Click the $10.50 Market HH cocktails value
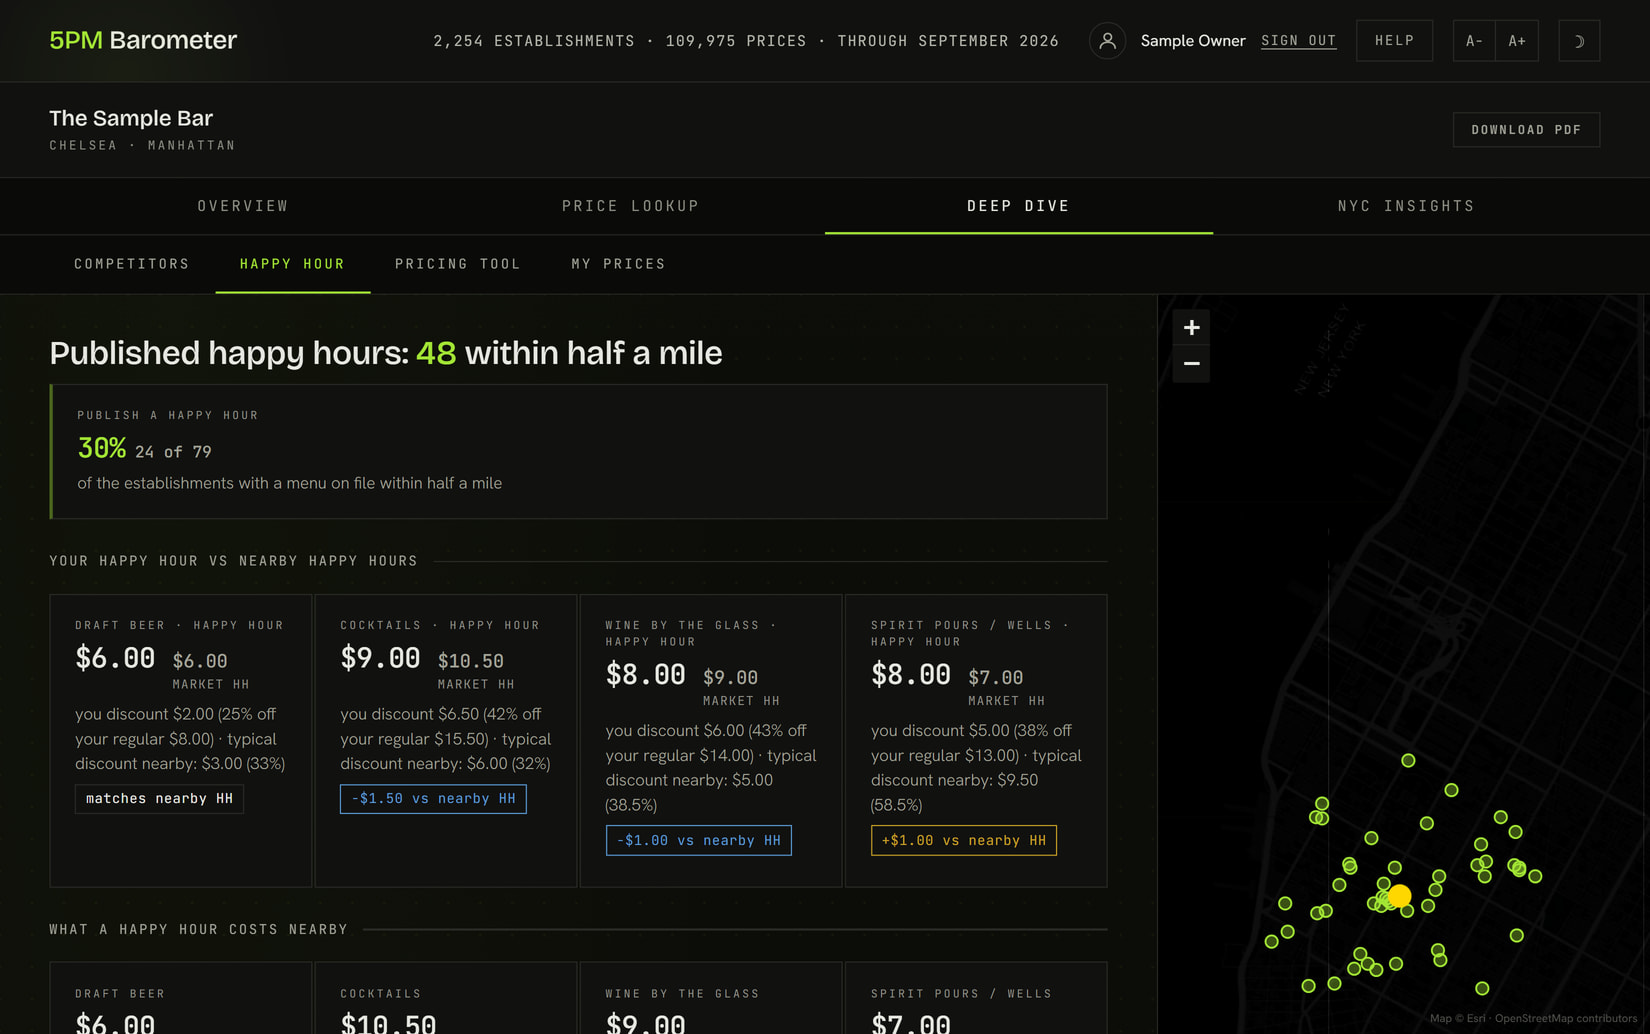This screenshot has height=1034, width=1650. (x=471, y=661)
